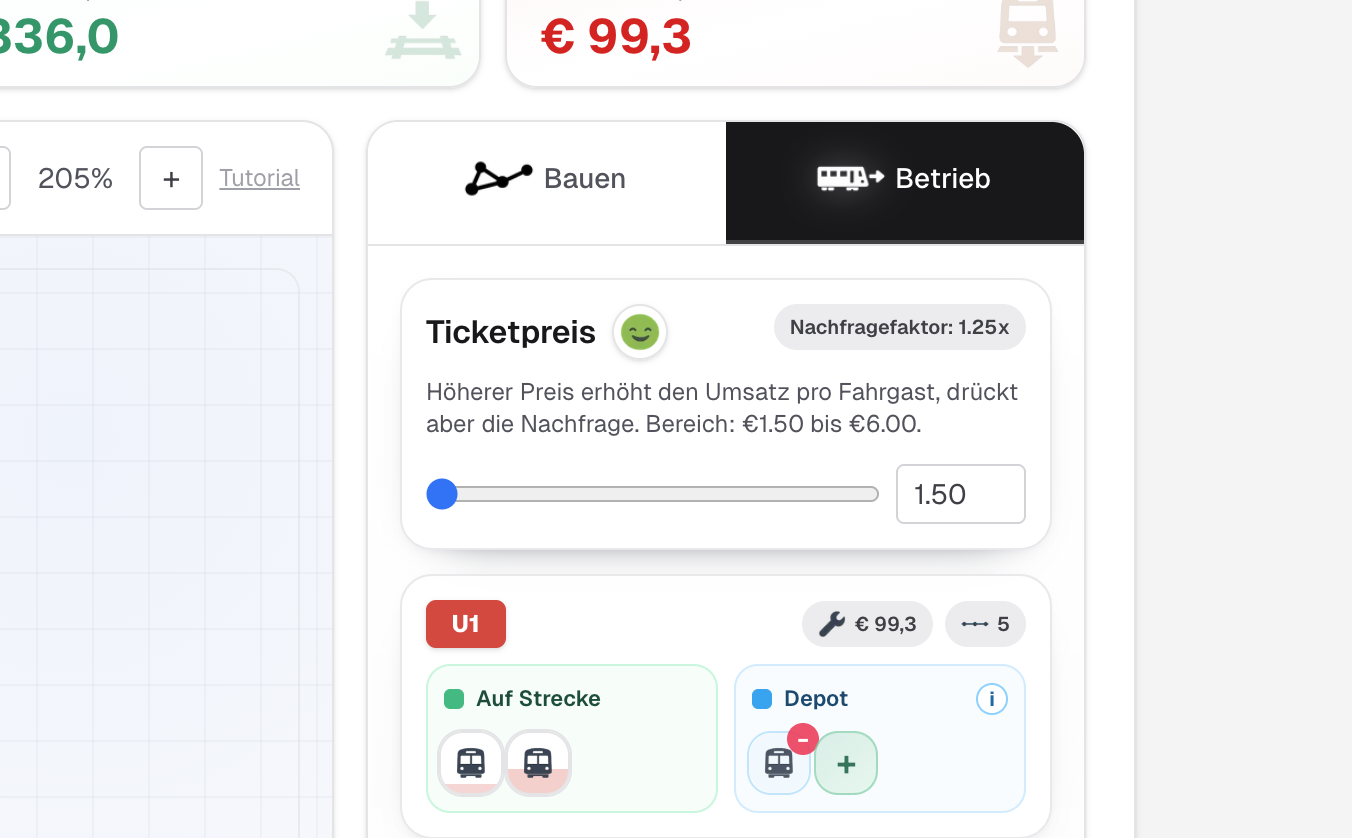1352x838 pixels.
Task: Open the Betrieb tab
Action: click(x=904, y=180)
